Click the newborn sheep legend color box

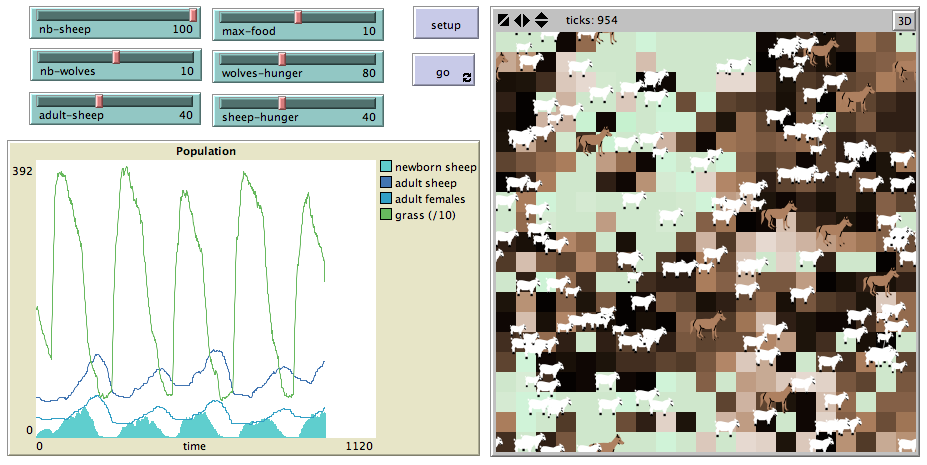point(385,167)
